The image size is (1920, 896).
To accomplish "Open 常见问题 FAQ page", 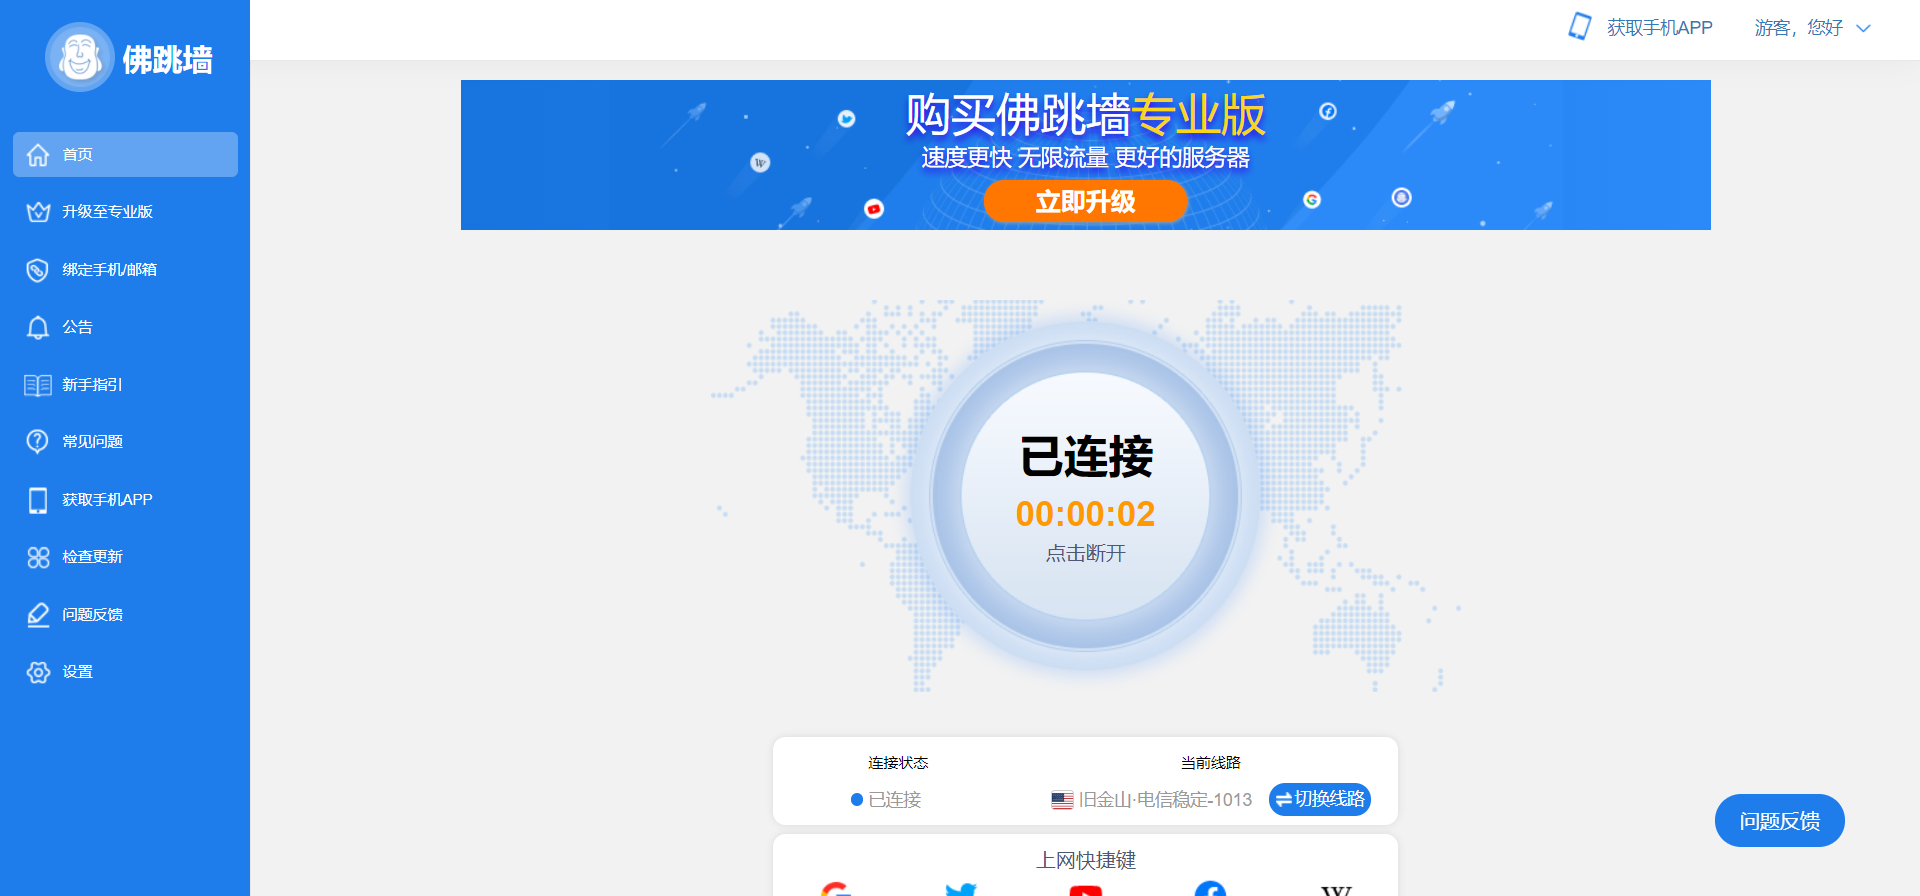I will [125, 441].
